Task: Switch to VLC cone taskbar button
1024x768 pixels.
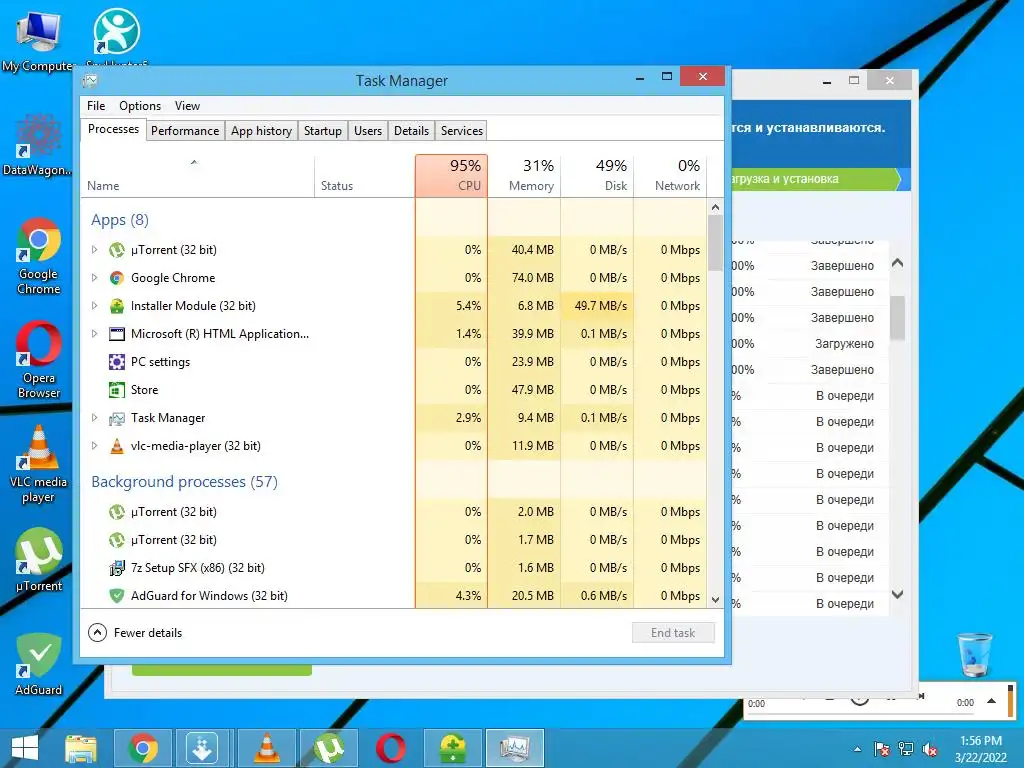Action: point(267,748)
